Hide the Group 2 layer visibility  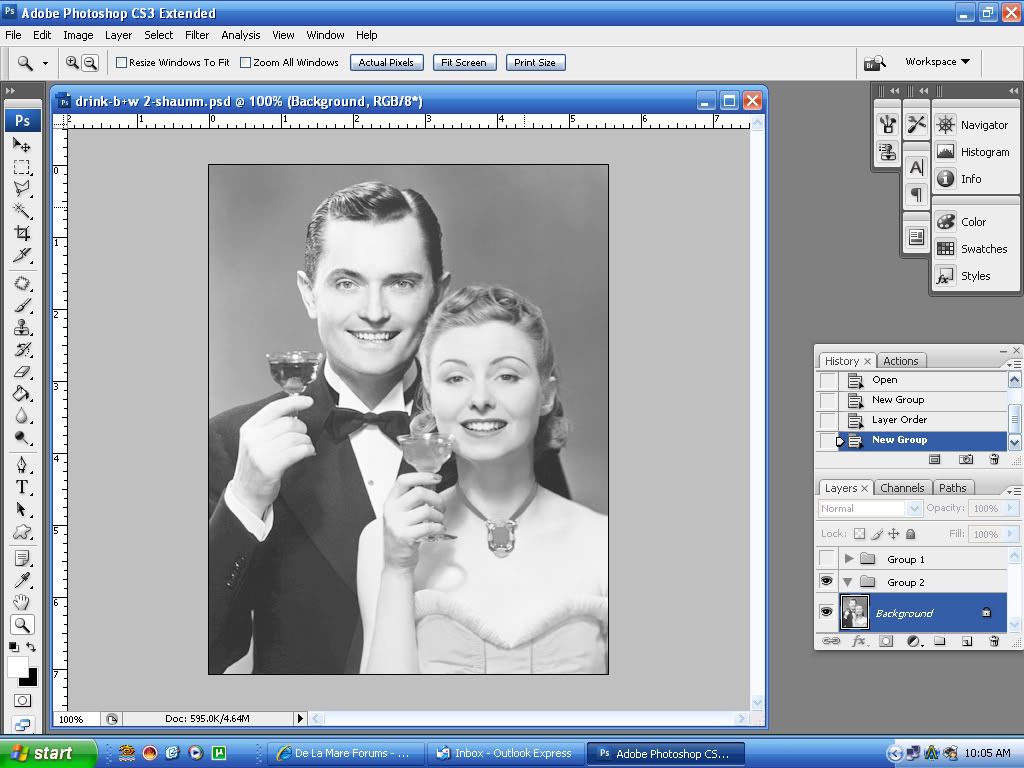827,582
